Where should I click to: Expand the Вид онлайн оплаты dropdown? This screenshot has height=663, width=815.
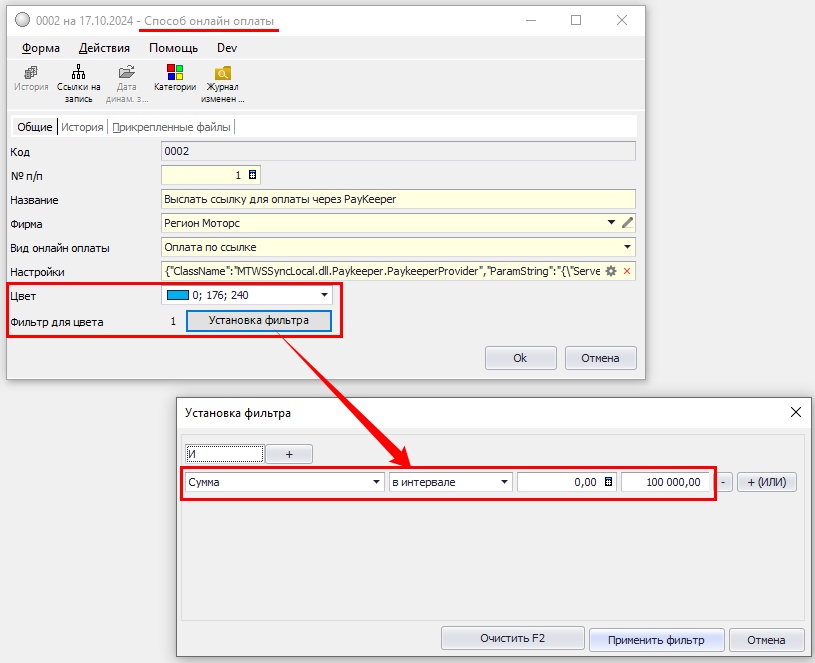(627, 247)
